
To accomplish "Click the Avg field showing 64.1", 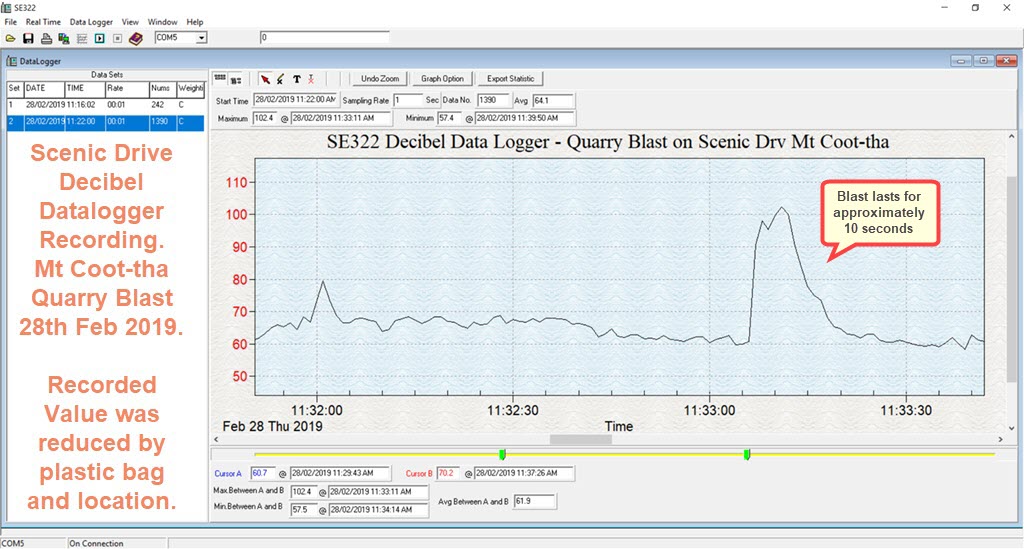I will (x=553, y=100).
